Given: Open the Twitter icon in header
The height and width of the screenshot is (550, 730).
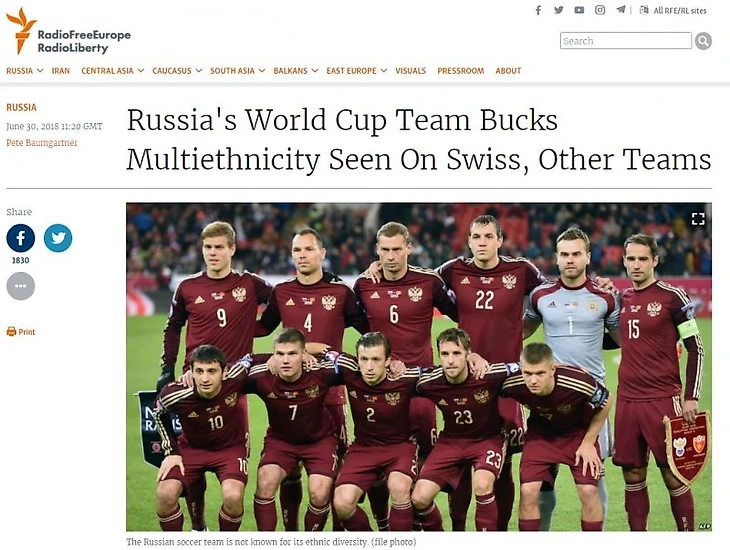Looking at the screenshot, I should pyautogui.click(x=559, y=10).
